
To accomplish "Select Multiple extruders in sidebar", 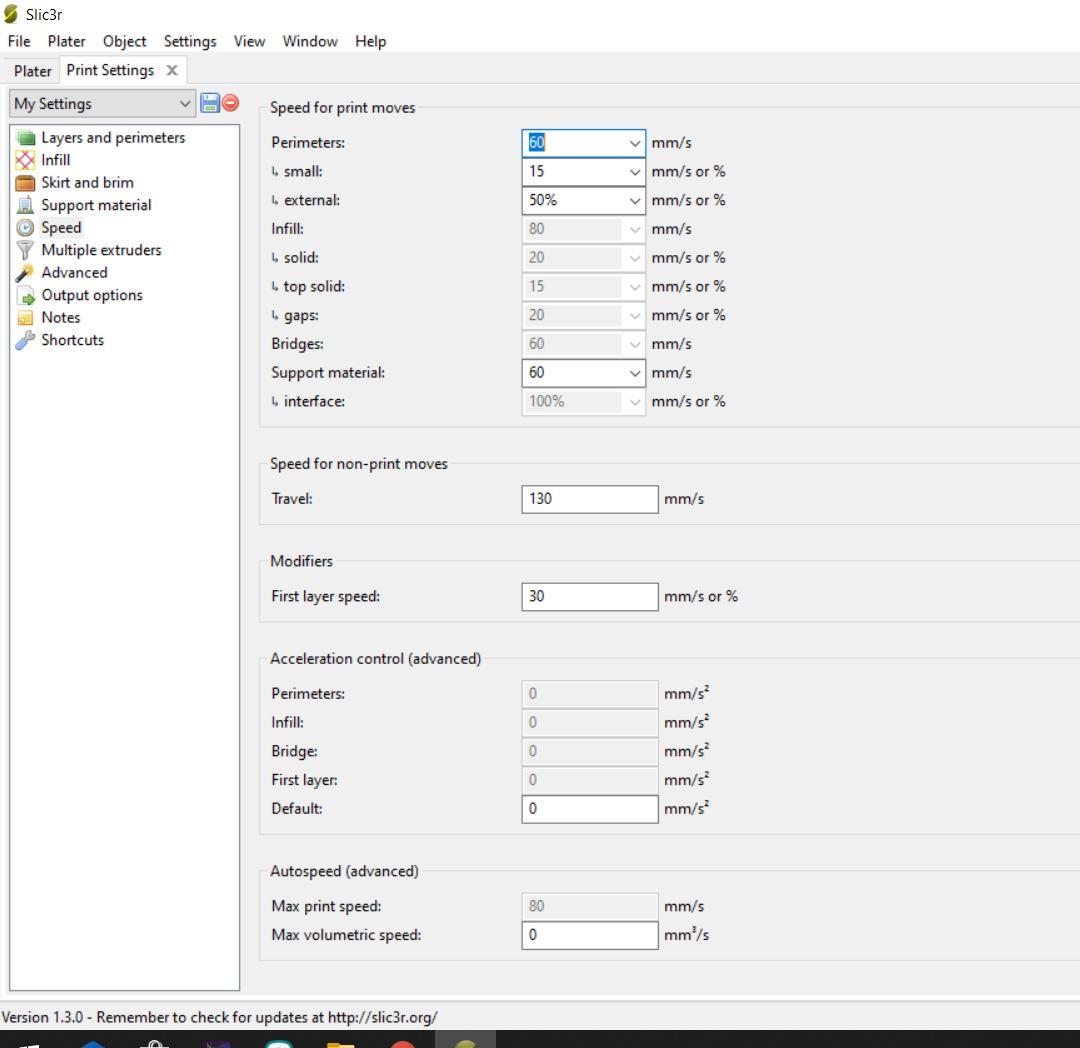I will pyautogui.click(x=101, y=250).
